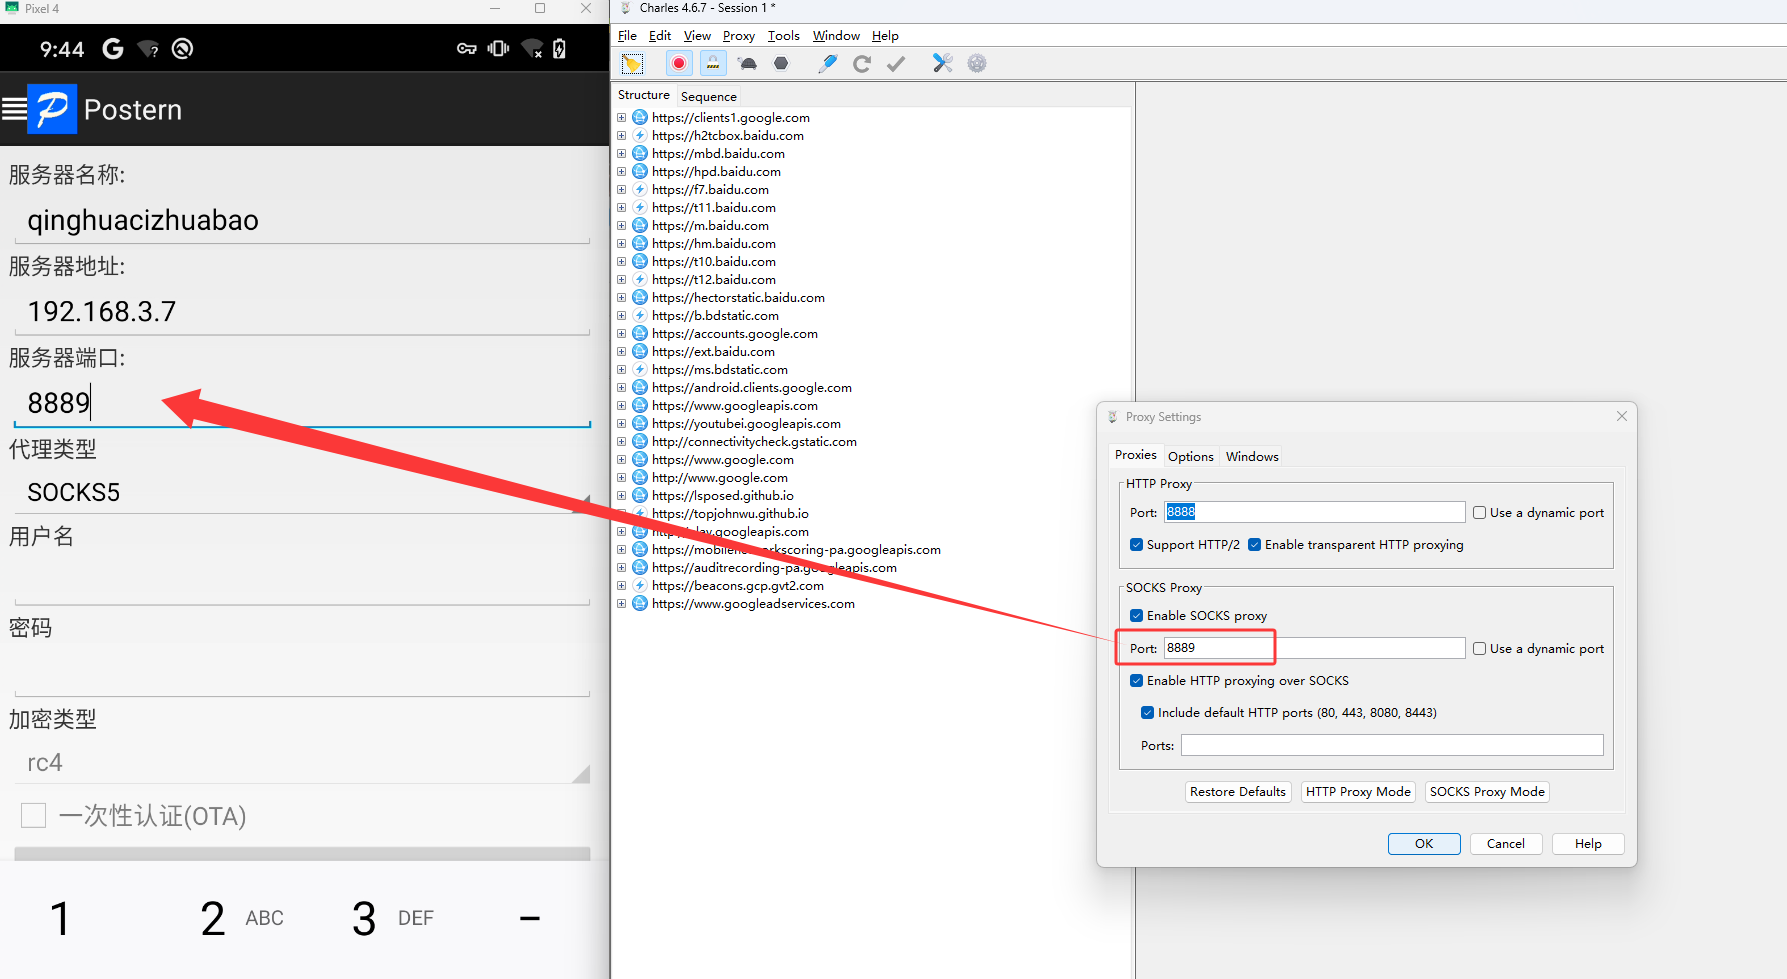Screen dimensions: 1787x979
Task: Click lightning icon for https://b.bdstatic.com
Action: pos(640,316)
